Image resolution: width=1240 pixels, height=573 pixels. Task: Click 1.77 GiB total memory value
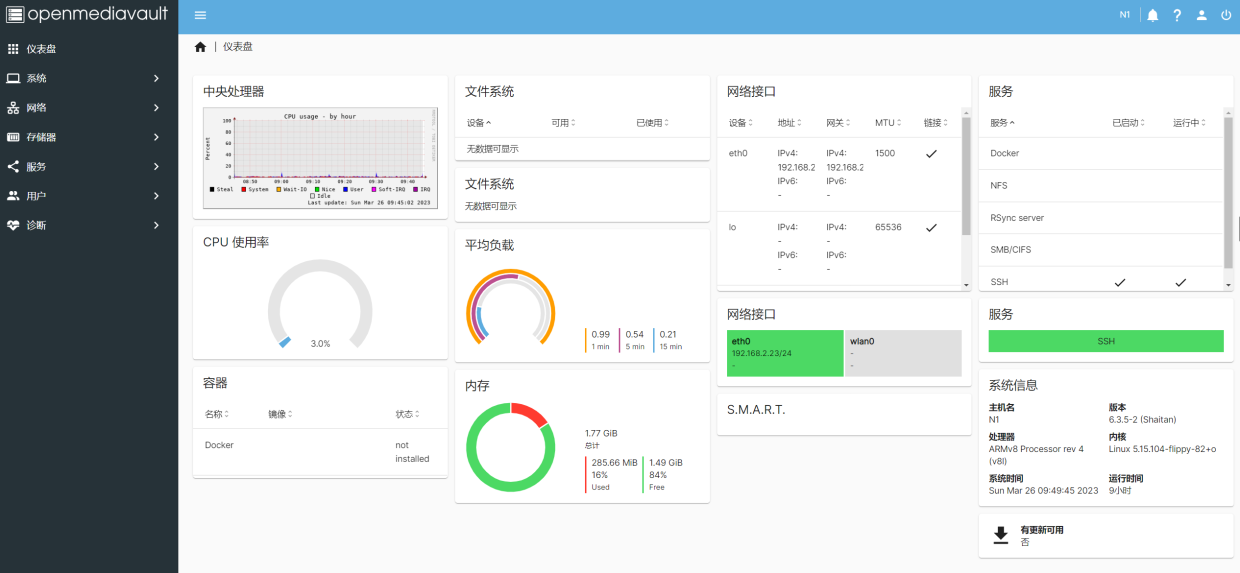pos(601,433)
